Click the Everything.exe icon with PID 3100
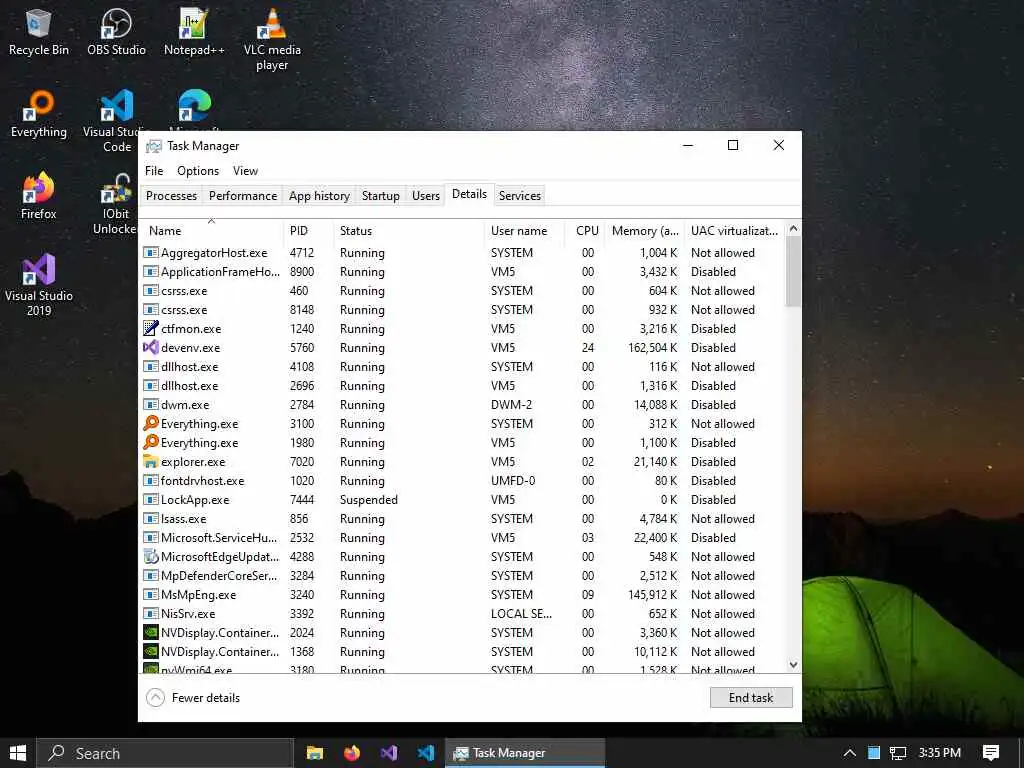This screenshot has height=768, width=1024. pos(151,423)
